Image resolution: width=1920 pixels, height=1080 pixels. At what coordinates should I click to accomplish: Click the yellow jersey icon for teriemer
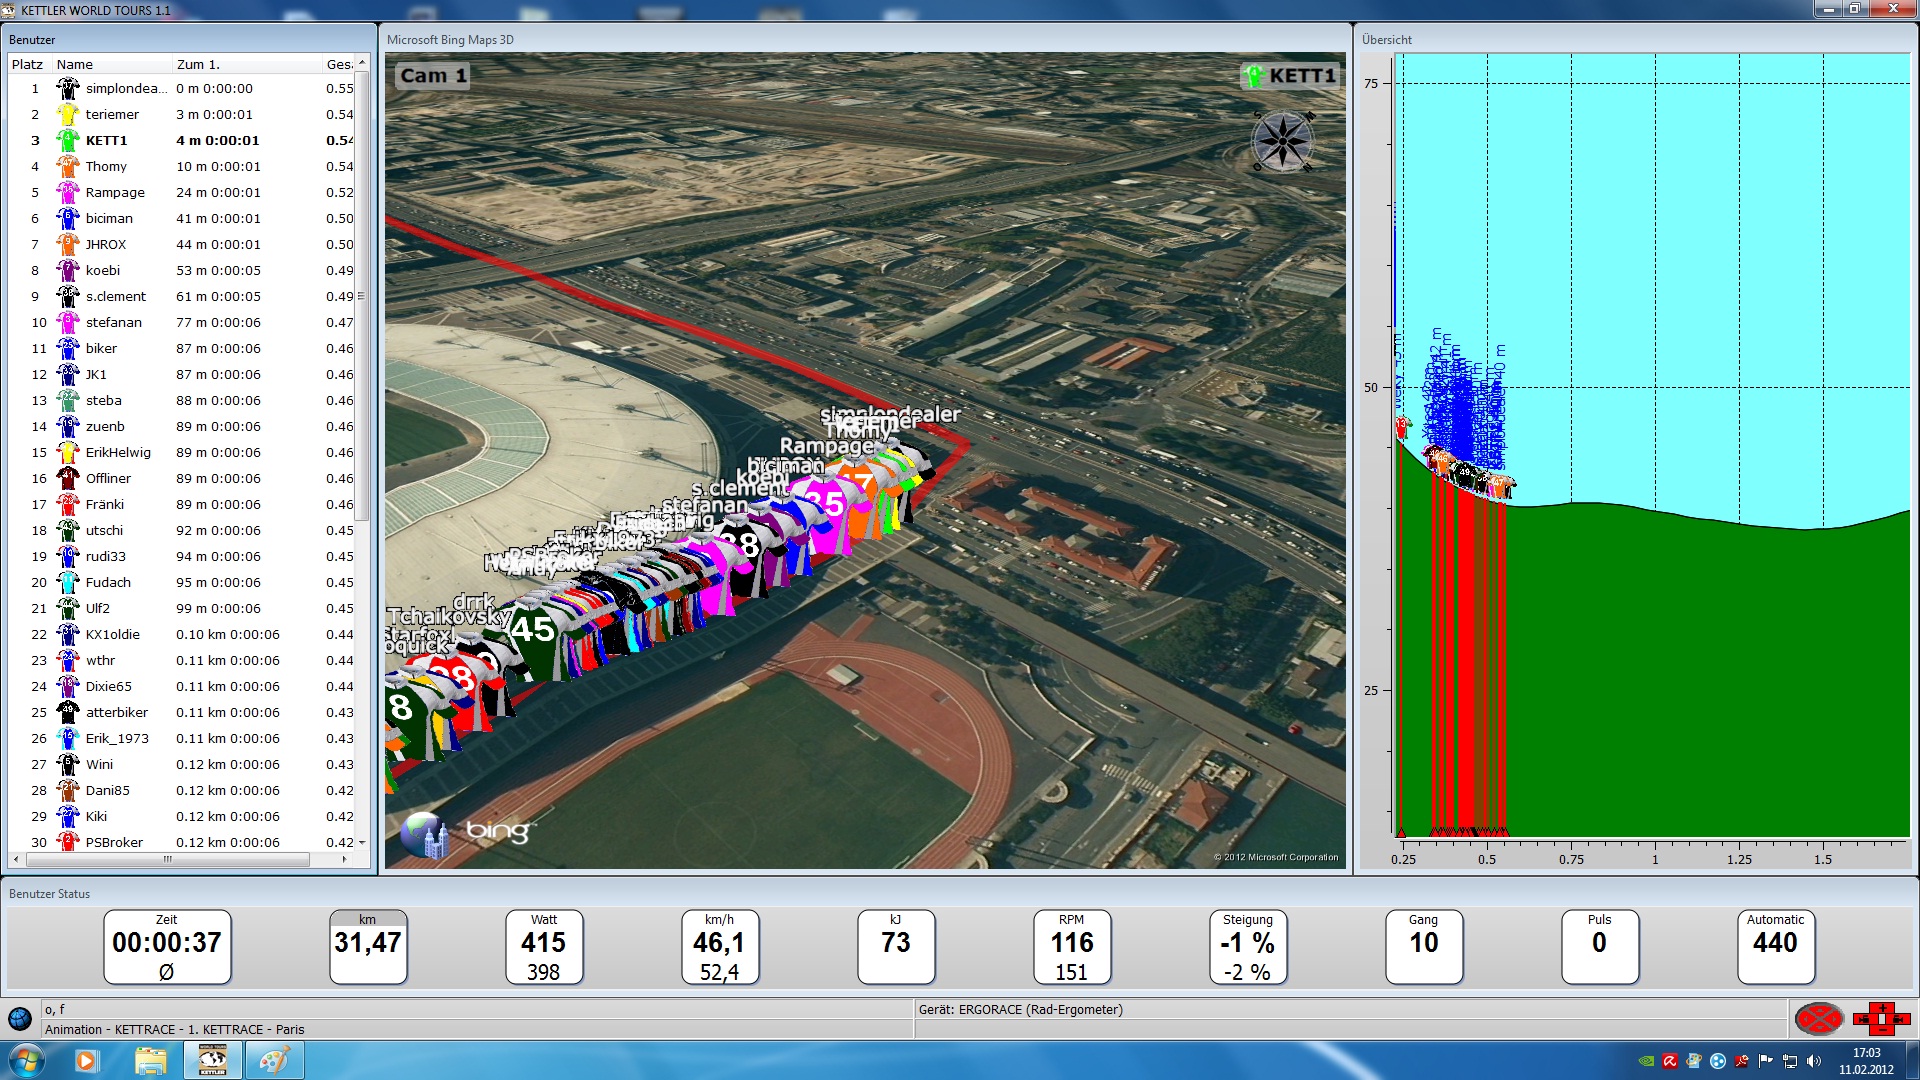click(68, 114)
